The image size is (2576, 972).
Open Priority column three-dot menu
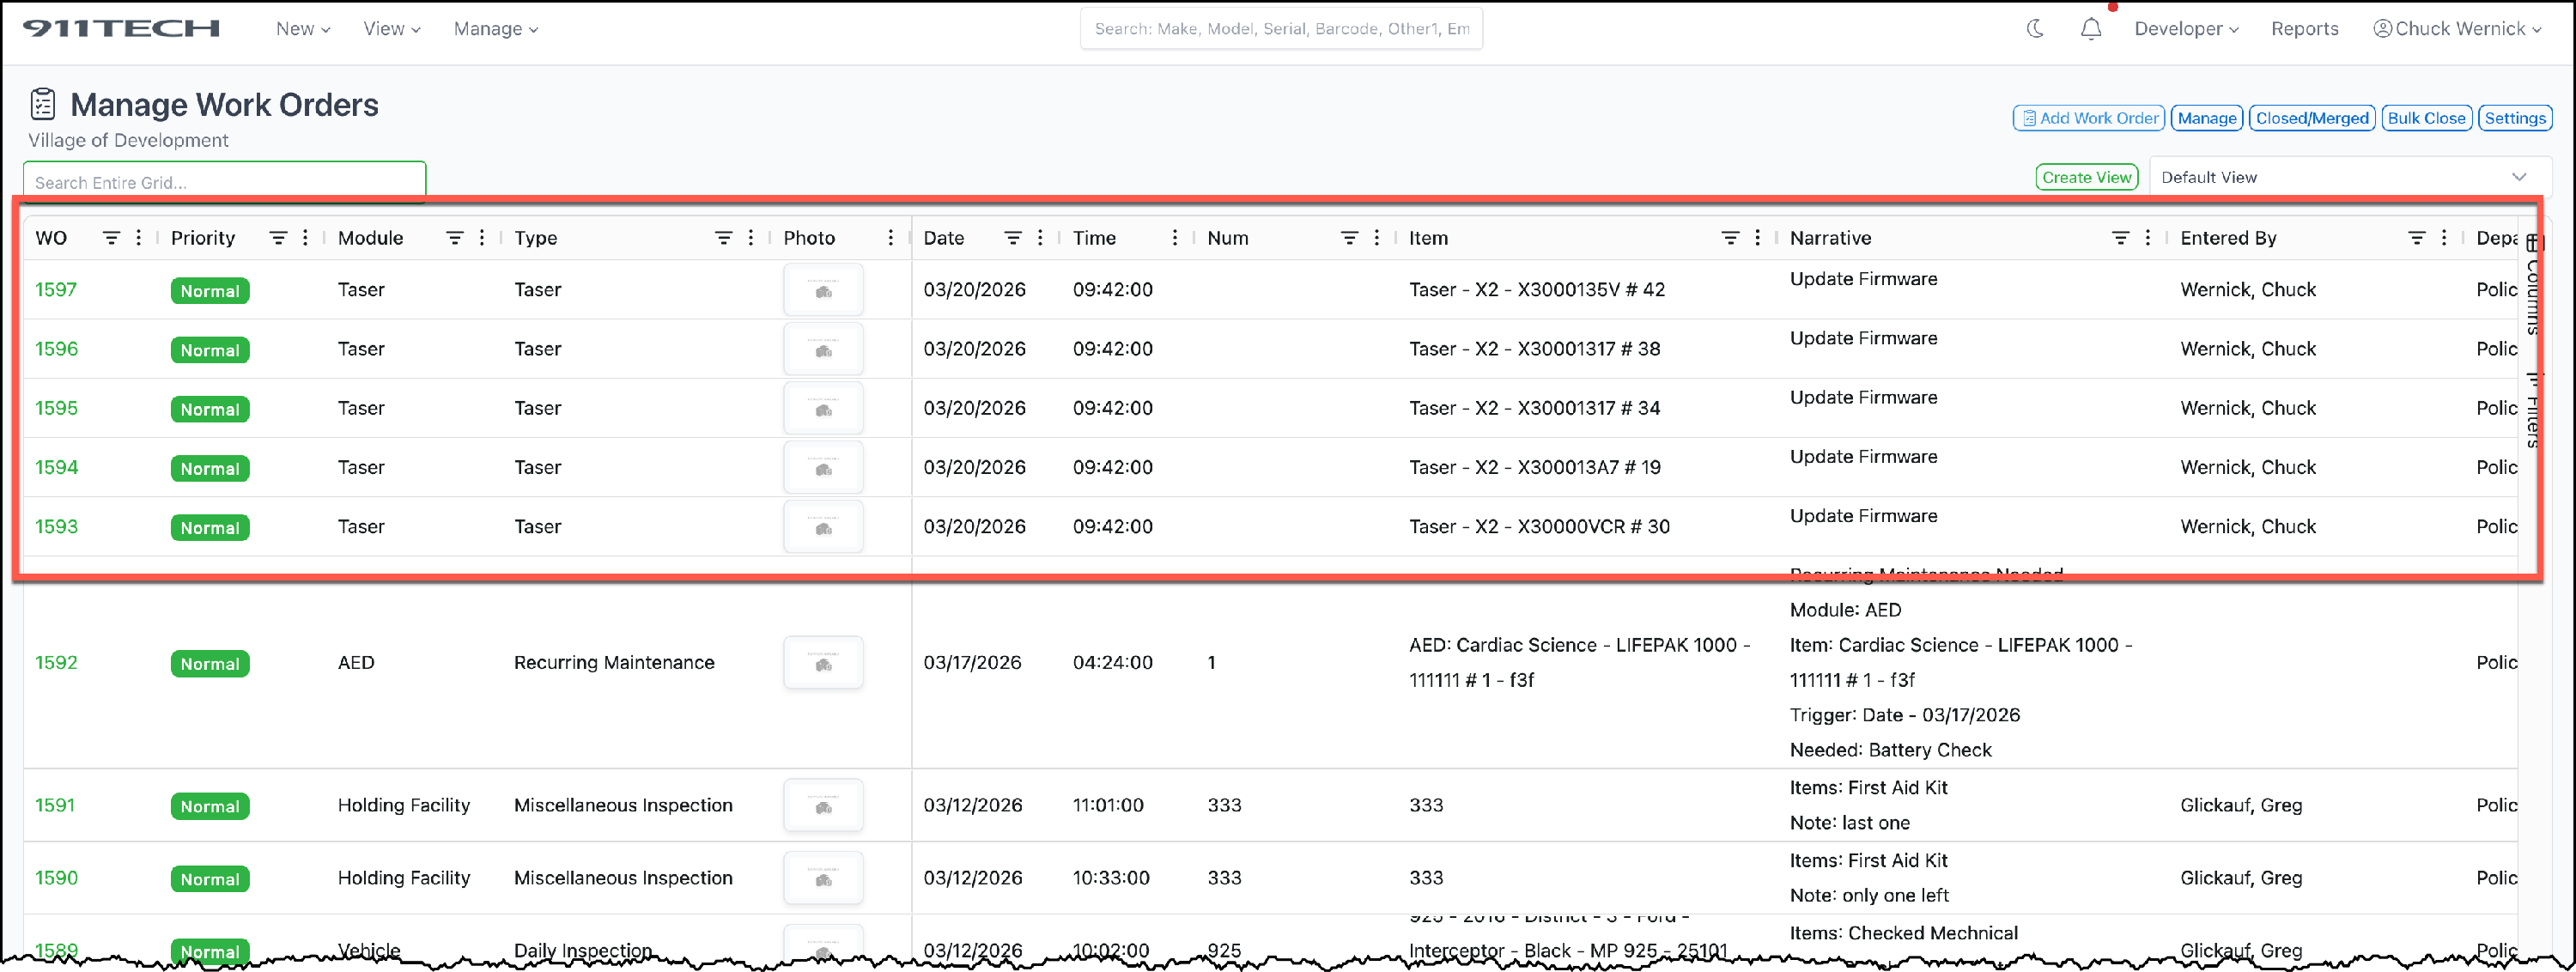tap(305, 238)
